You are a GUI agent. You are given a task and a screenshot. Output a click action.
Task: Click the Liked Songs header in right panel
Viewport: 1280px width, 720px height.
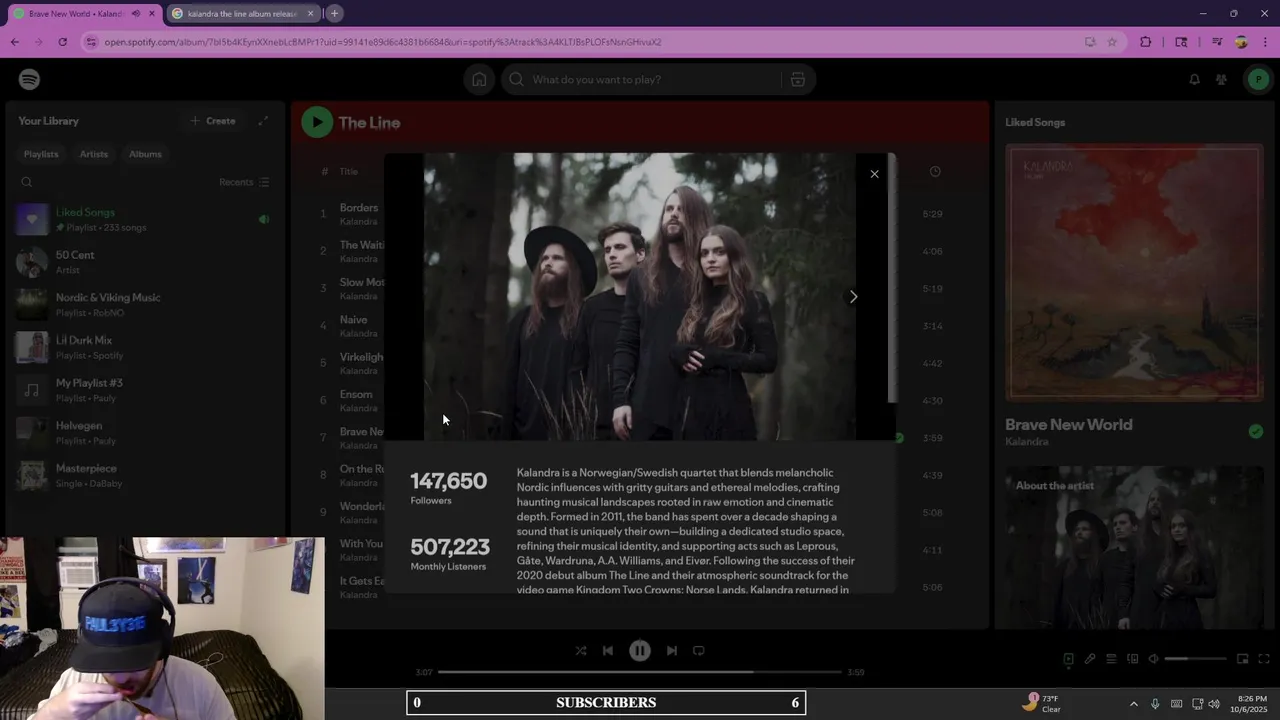click(1035, 122)
